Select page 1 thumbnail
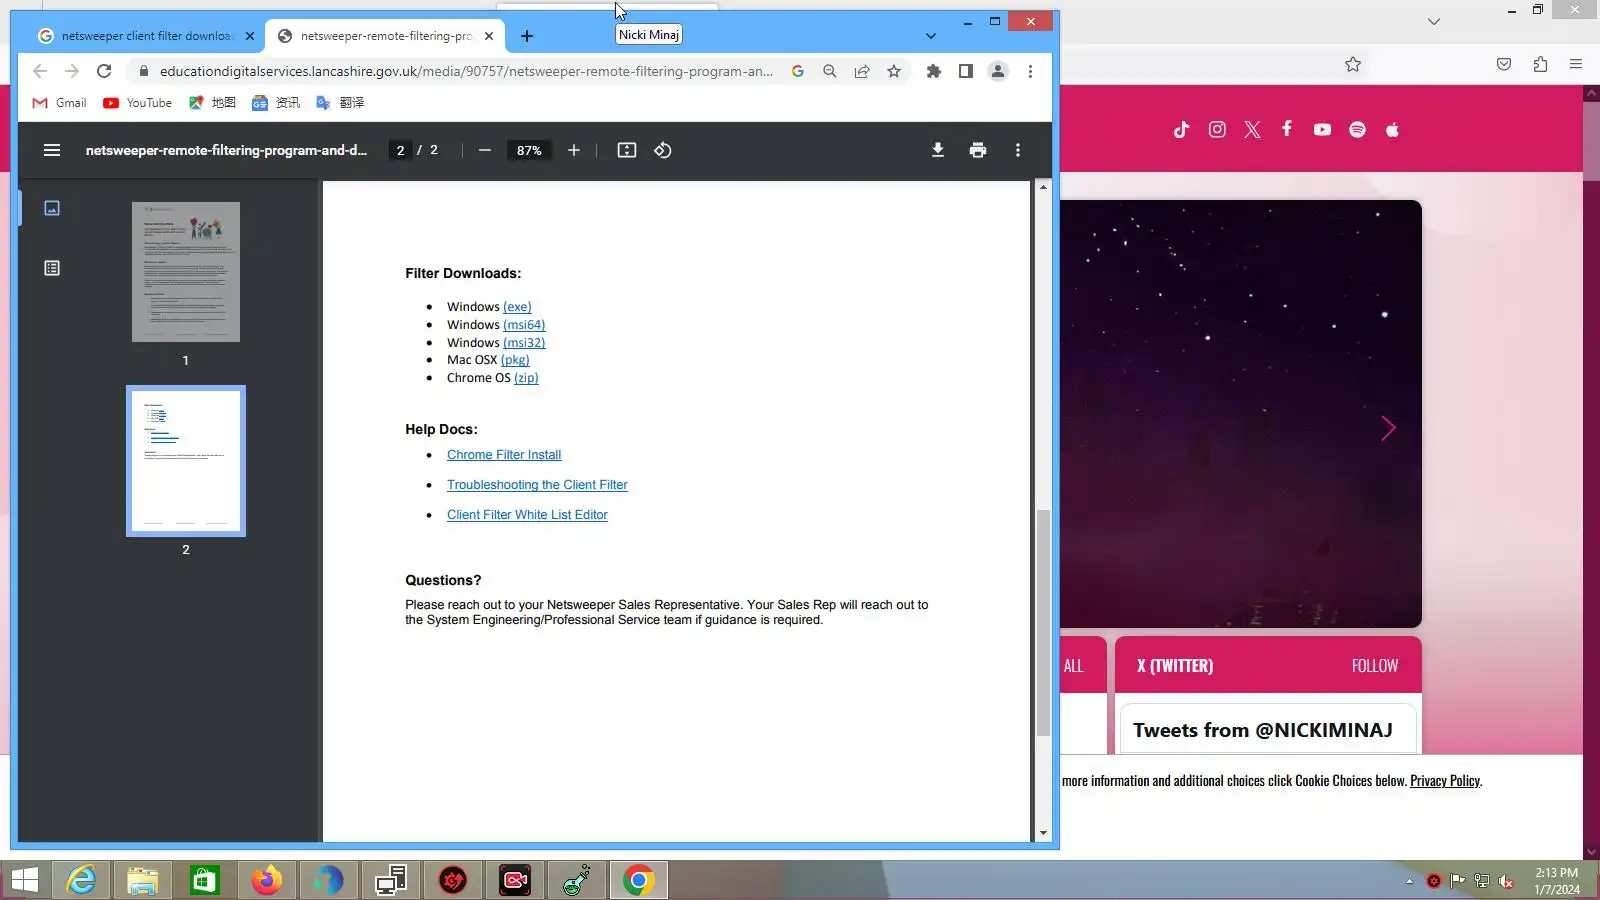The image size is (1600, 900). pos(186,272)
